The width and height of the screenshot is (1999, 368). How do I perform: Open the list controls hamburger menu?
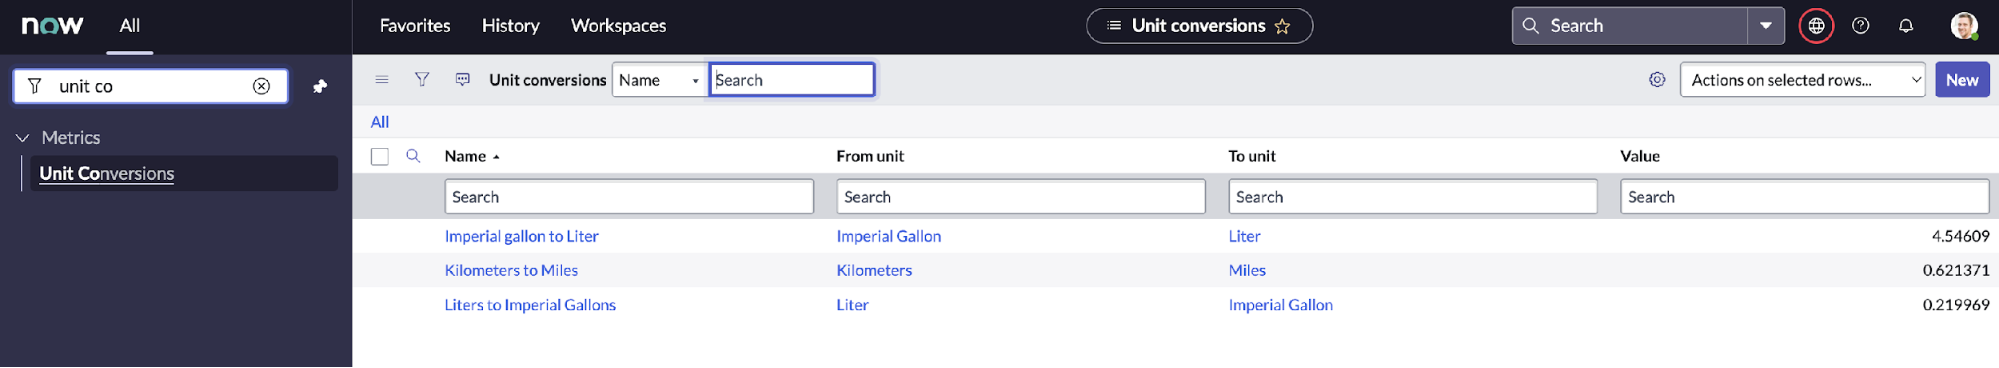pos(382,79)
